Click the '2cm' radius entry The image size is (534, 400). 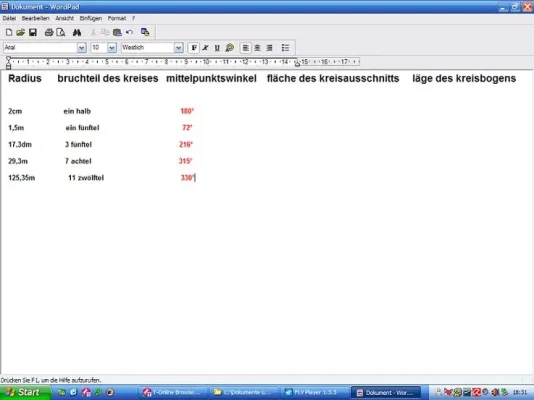(15, 111)
